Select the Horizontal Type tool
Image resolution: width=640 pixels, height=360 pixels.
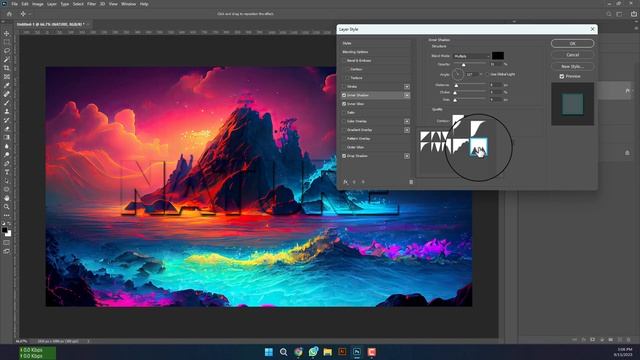tap(7, 172)
